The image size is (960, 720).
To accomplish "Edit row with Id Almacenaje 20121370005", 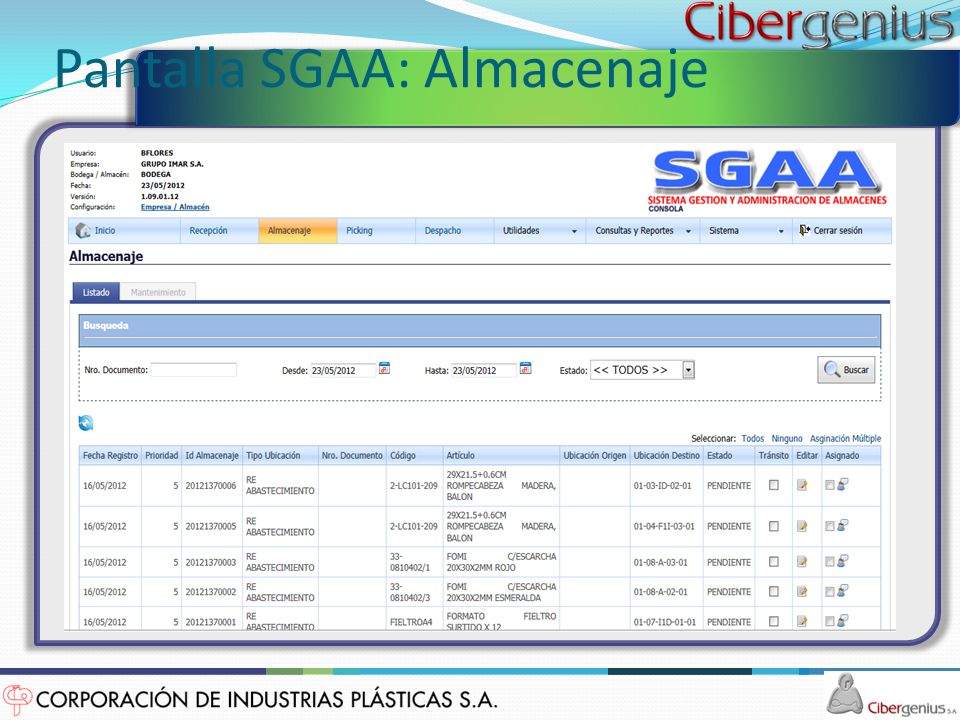I will tap(802, 526).
